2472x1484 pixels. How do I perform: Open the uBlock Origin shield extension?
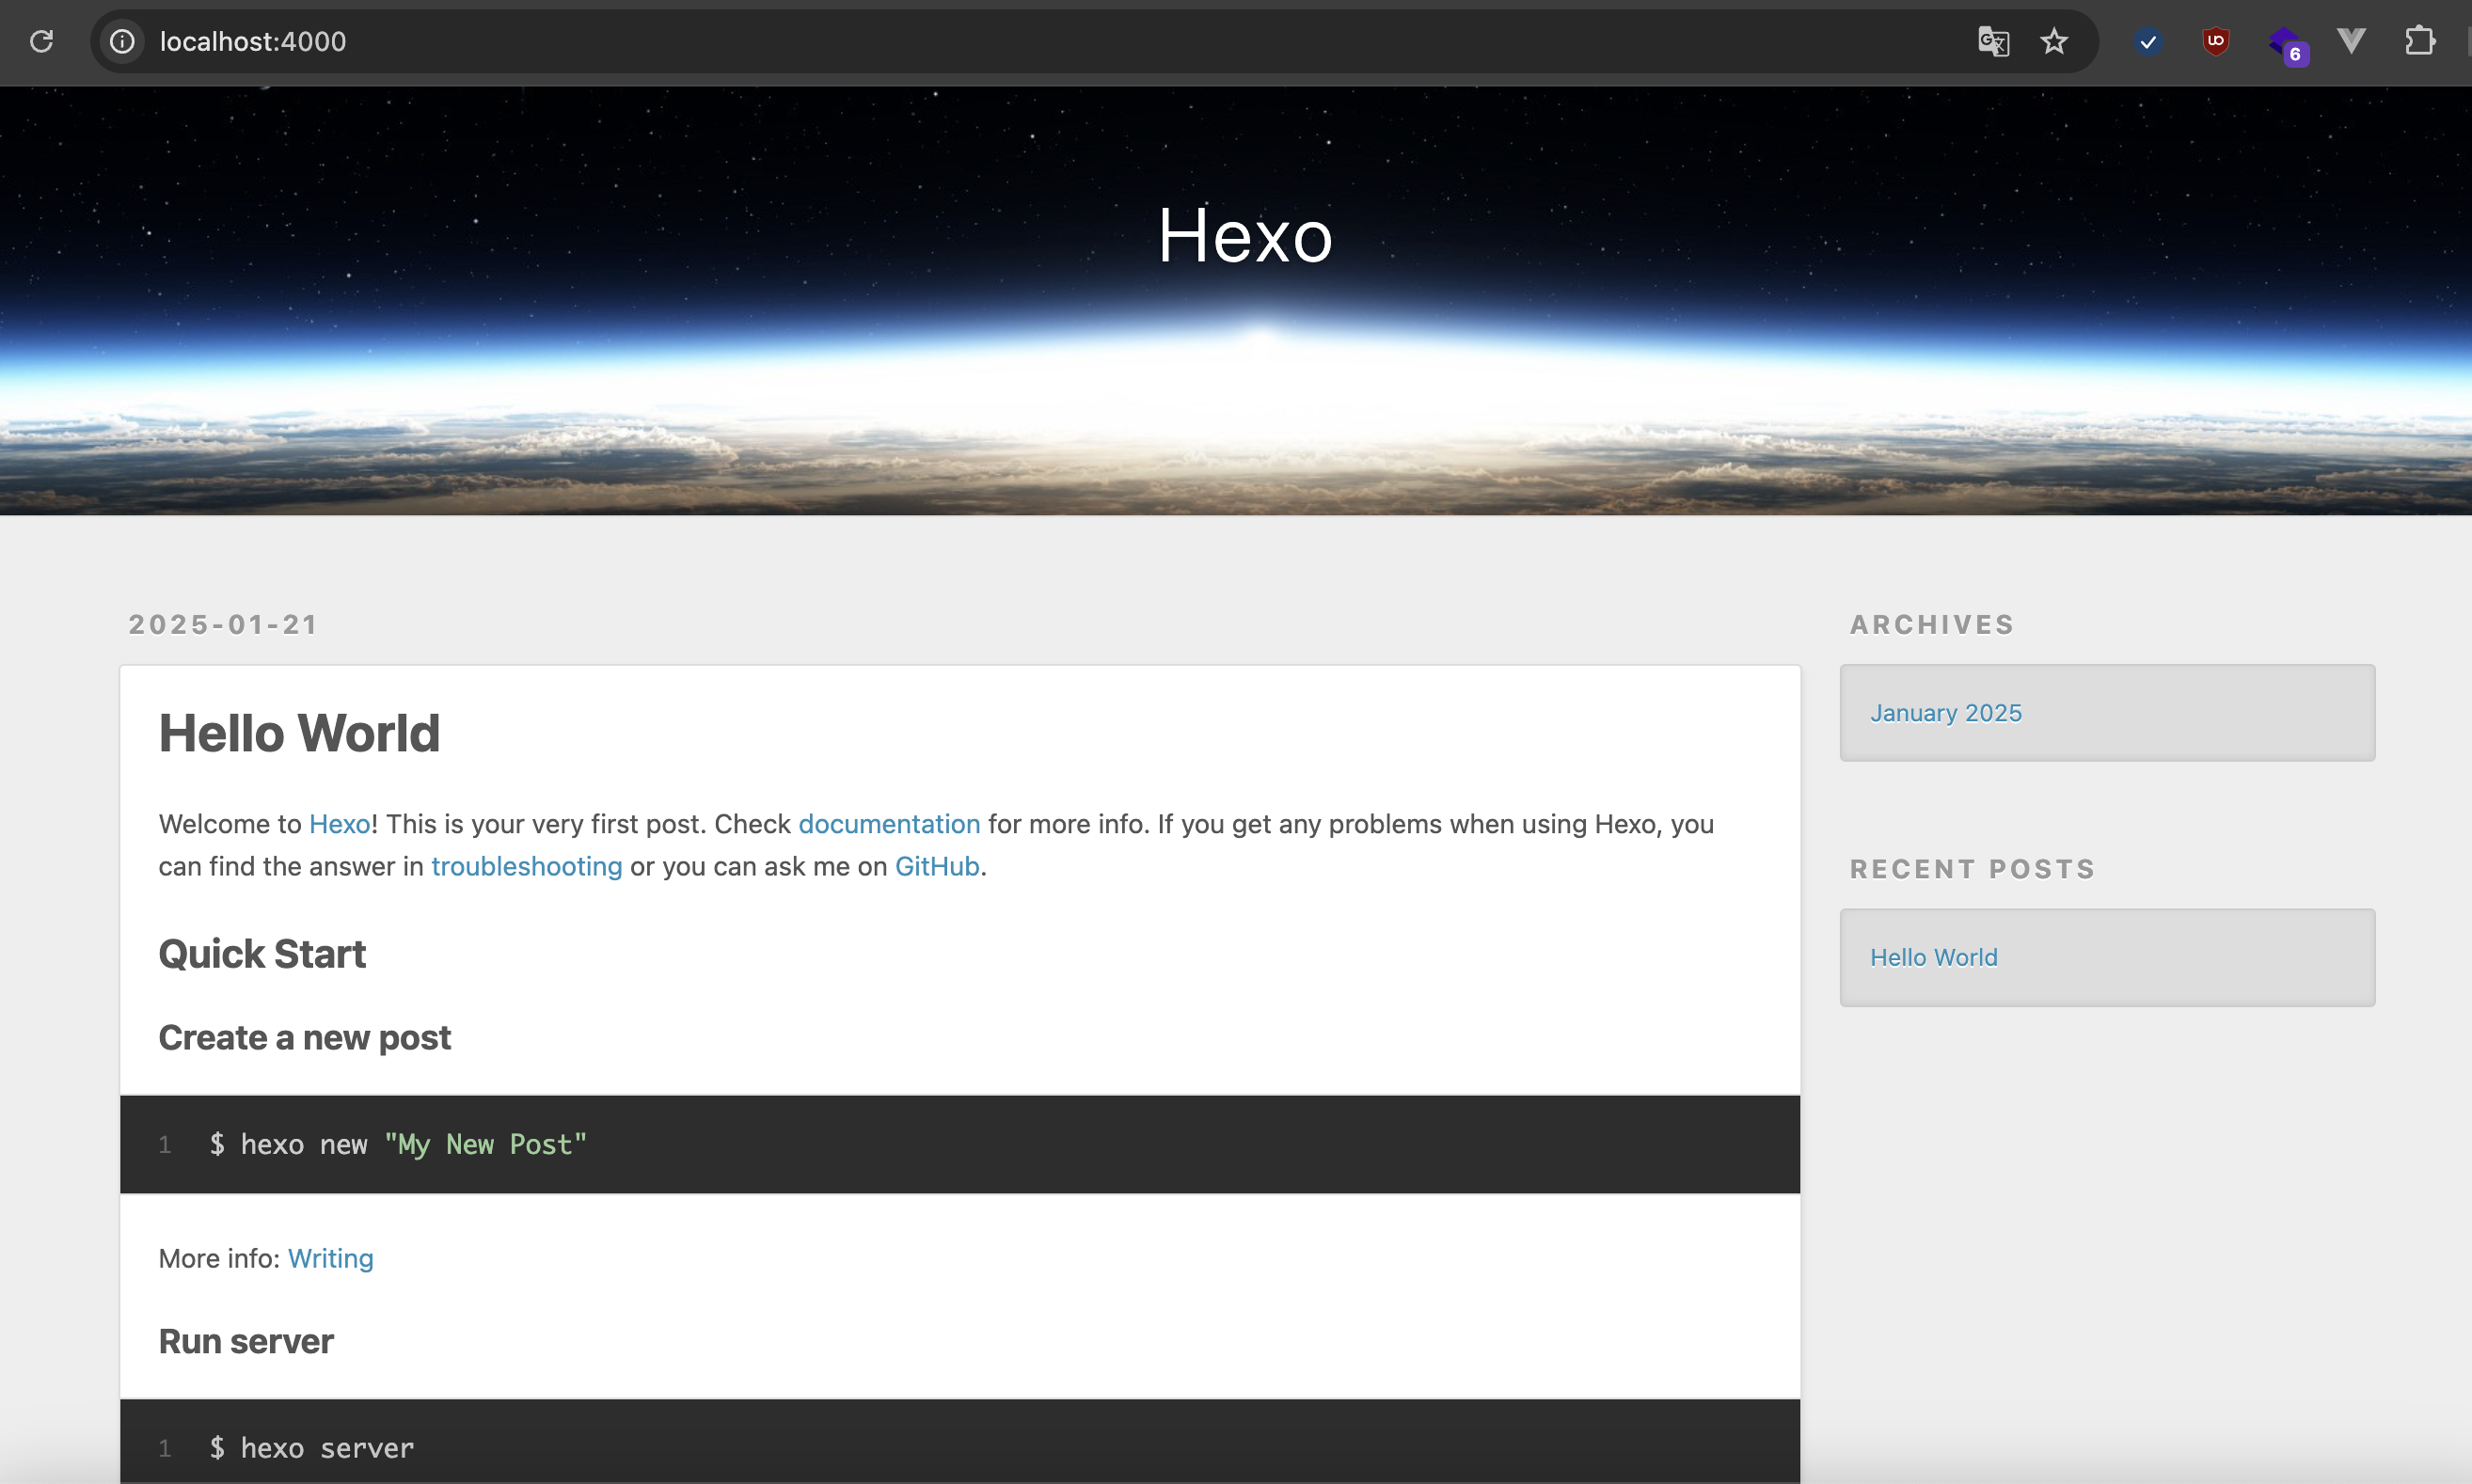point(2216,41)
